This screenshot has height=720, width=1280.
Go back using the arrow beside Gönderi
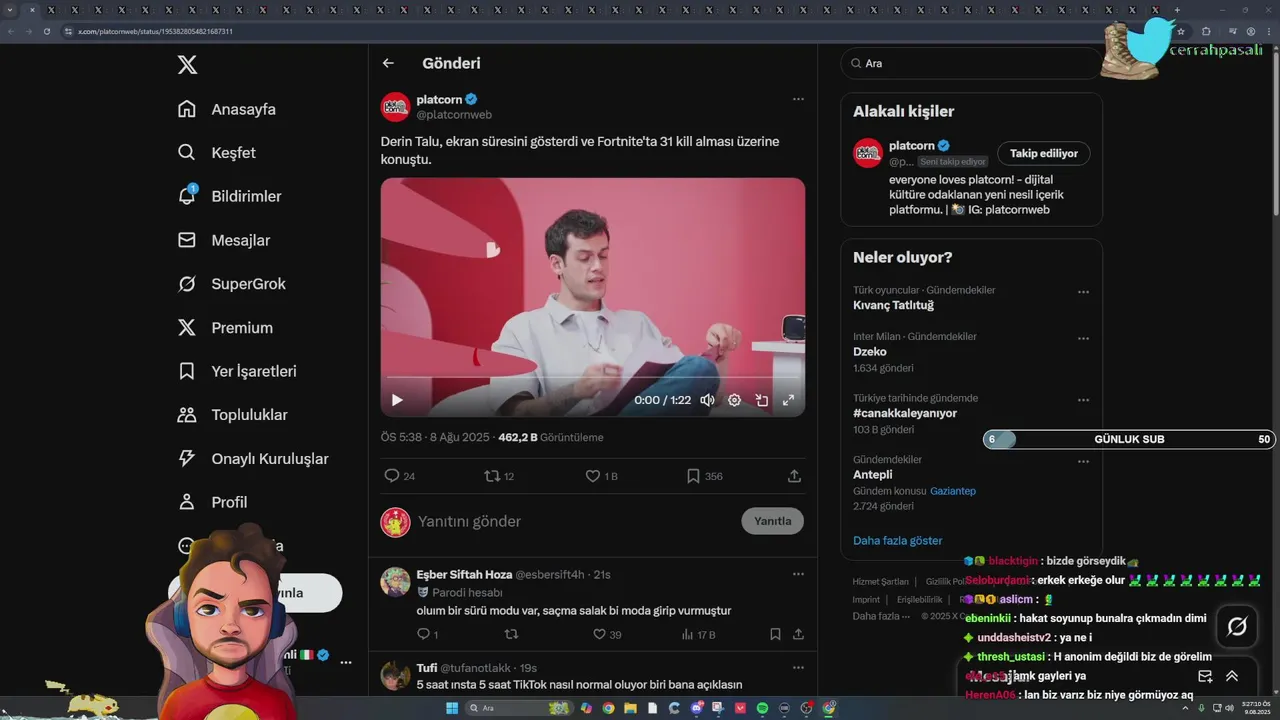(388, 63)
